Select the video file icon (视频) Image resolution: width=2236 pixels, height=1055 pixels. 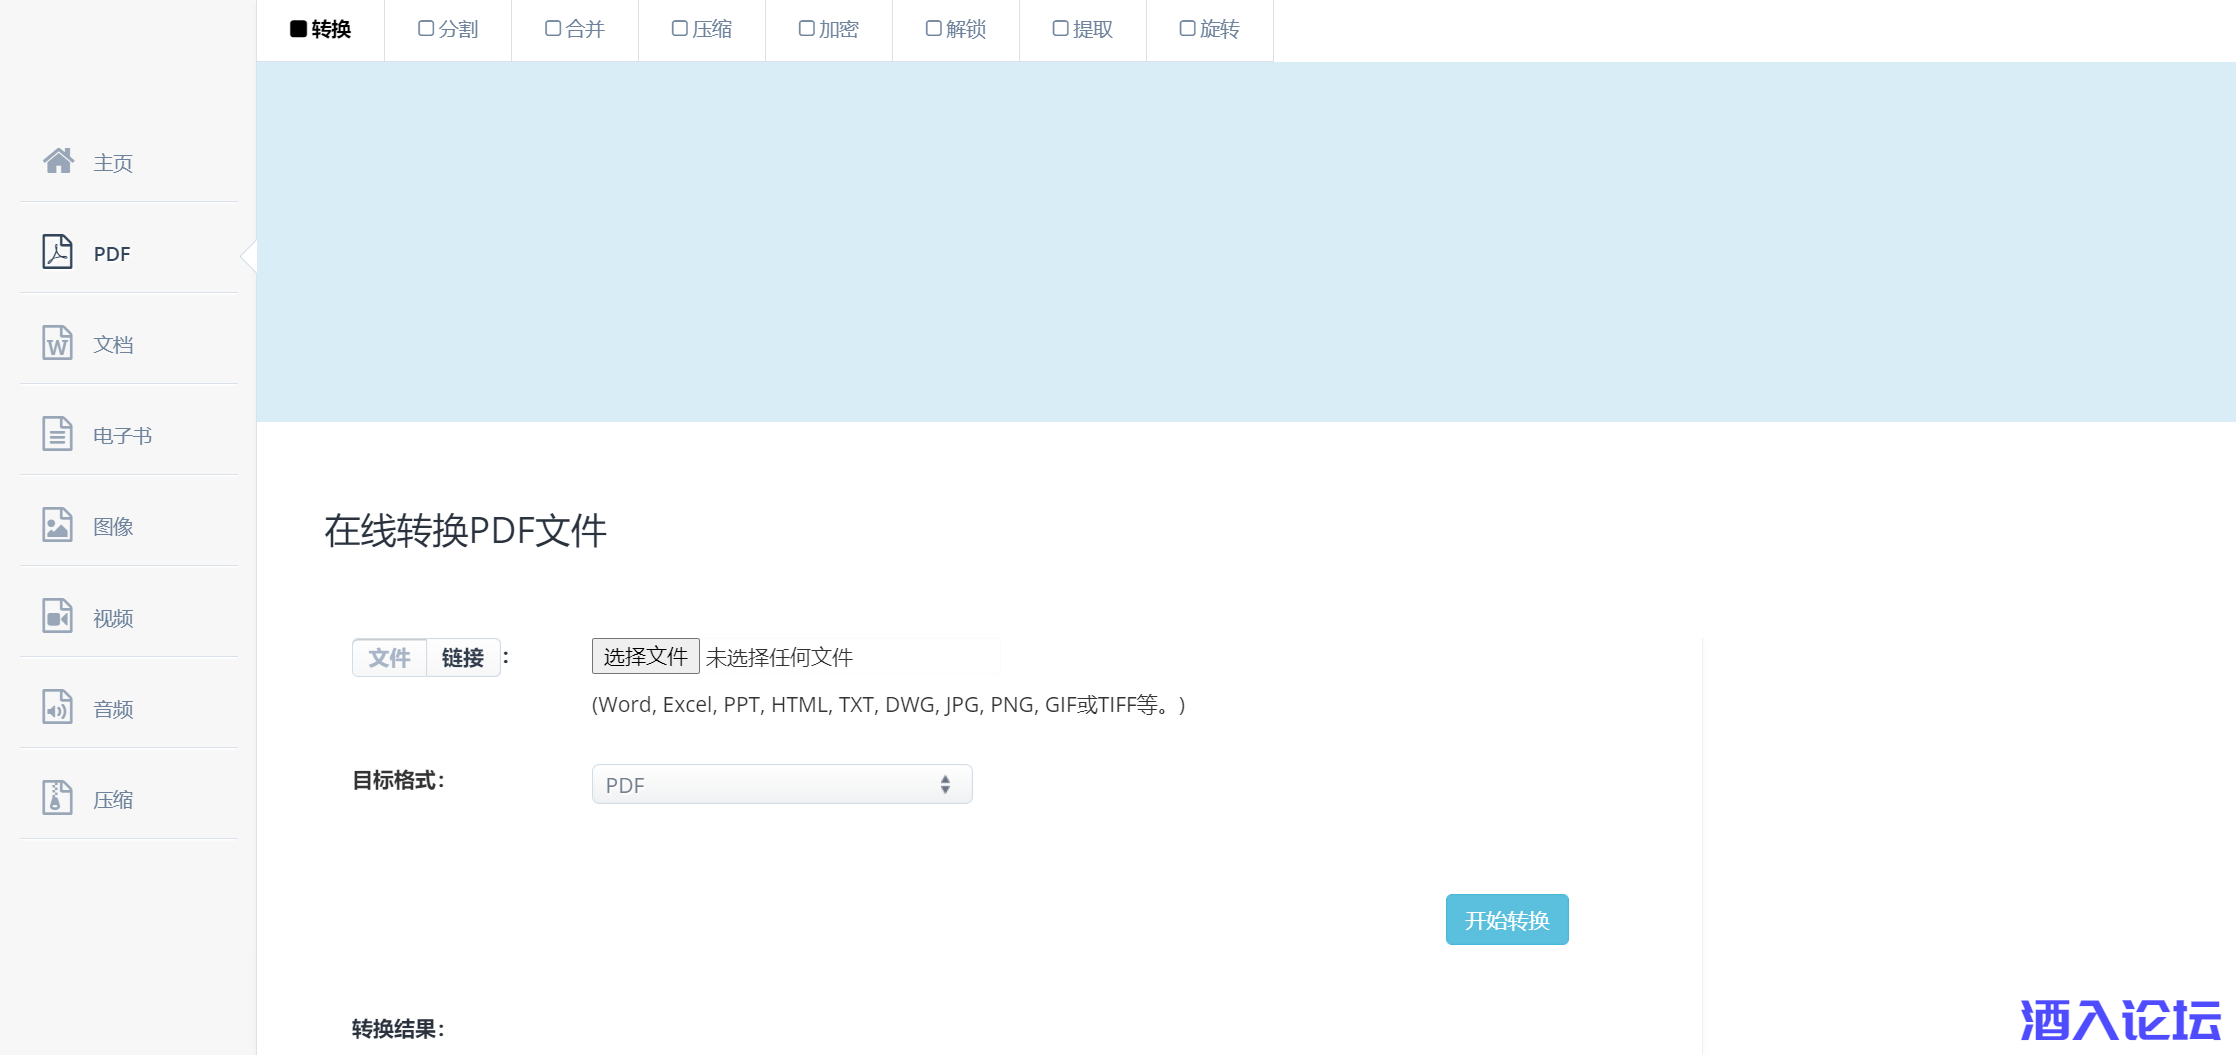[x=57, y=616]
